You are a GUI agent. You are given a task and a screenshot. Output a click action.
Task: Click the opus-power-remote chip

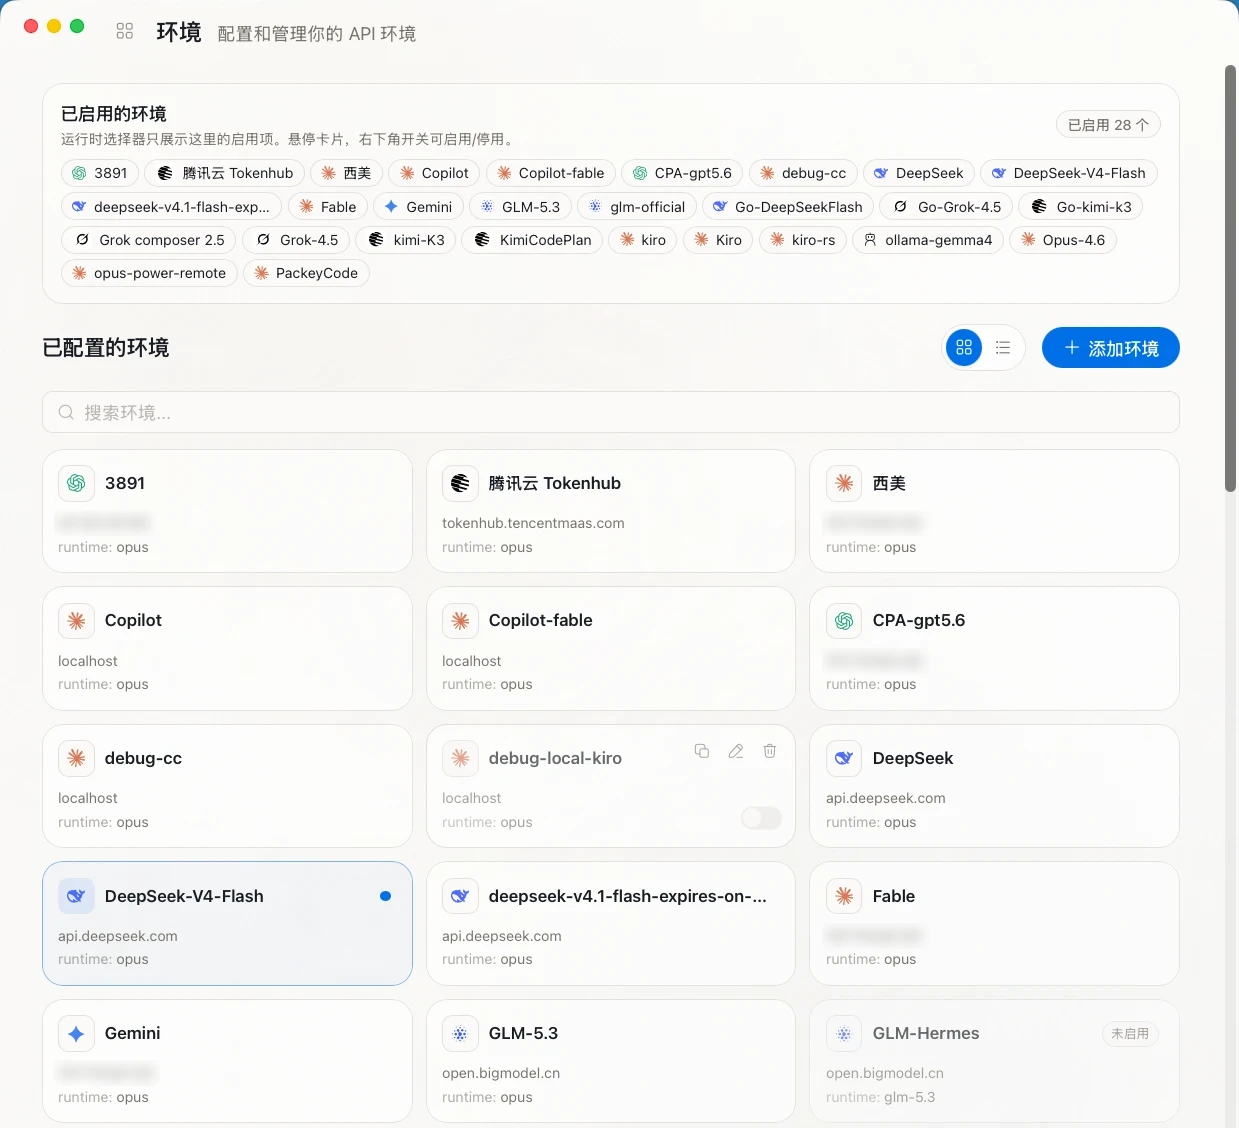coord(149,273)
